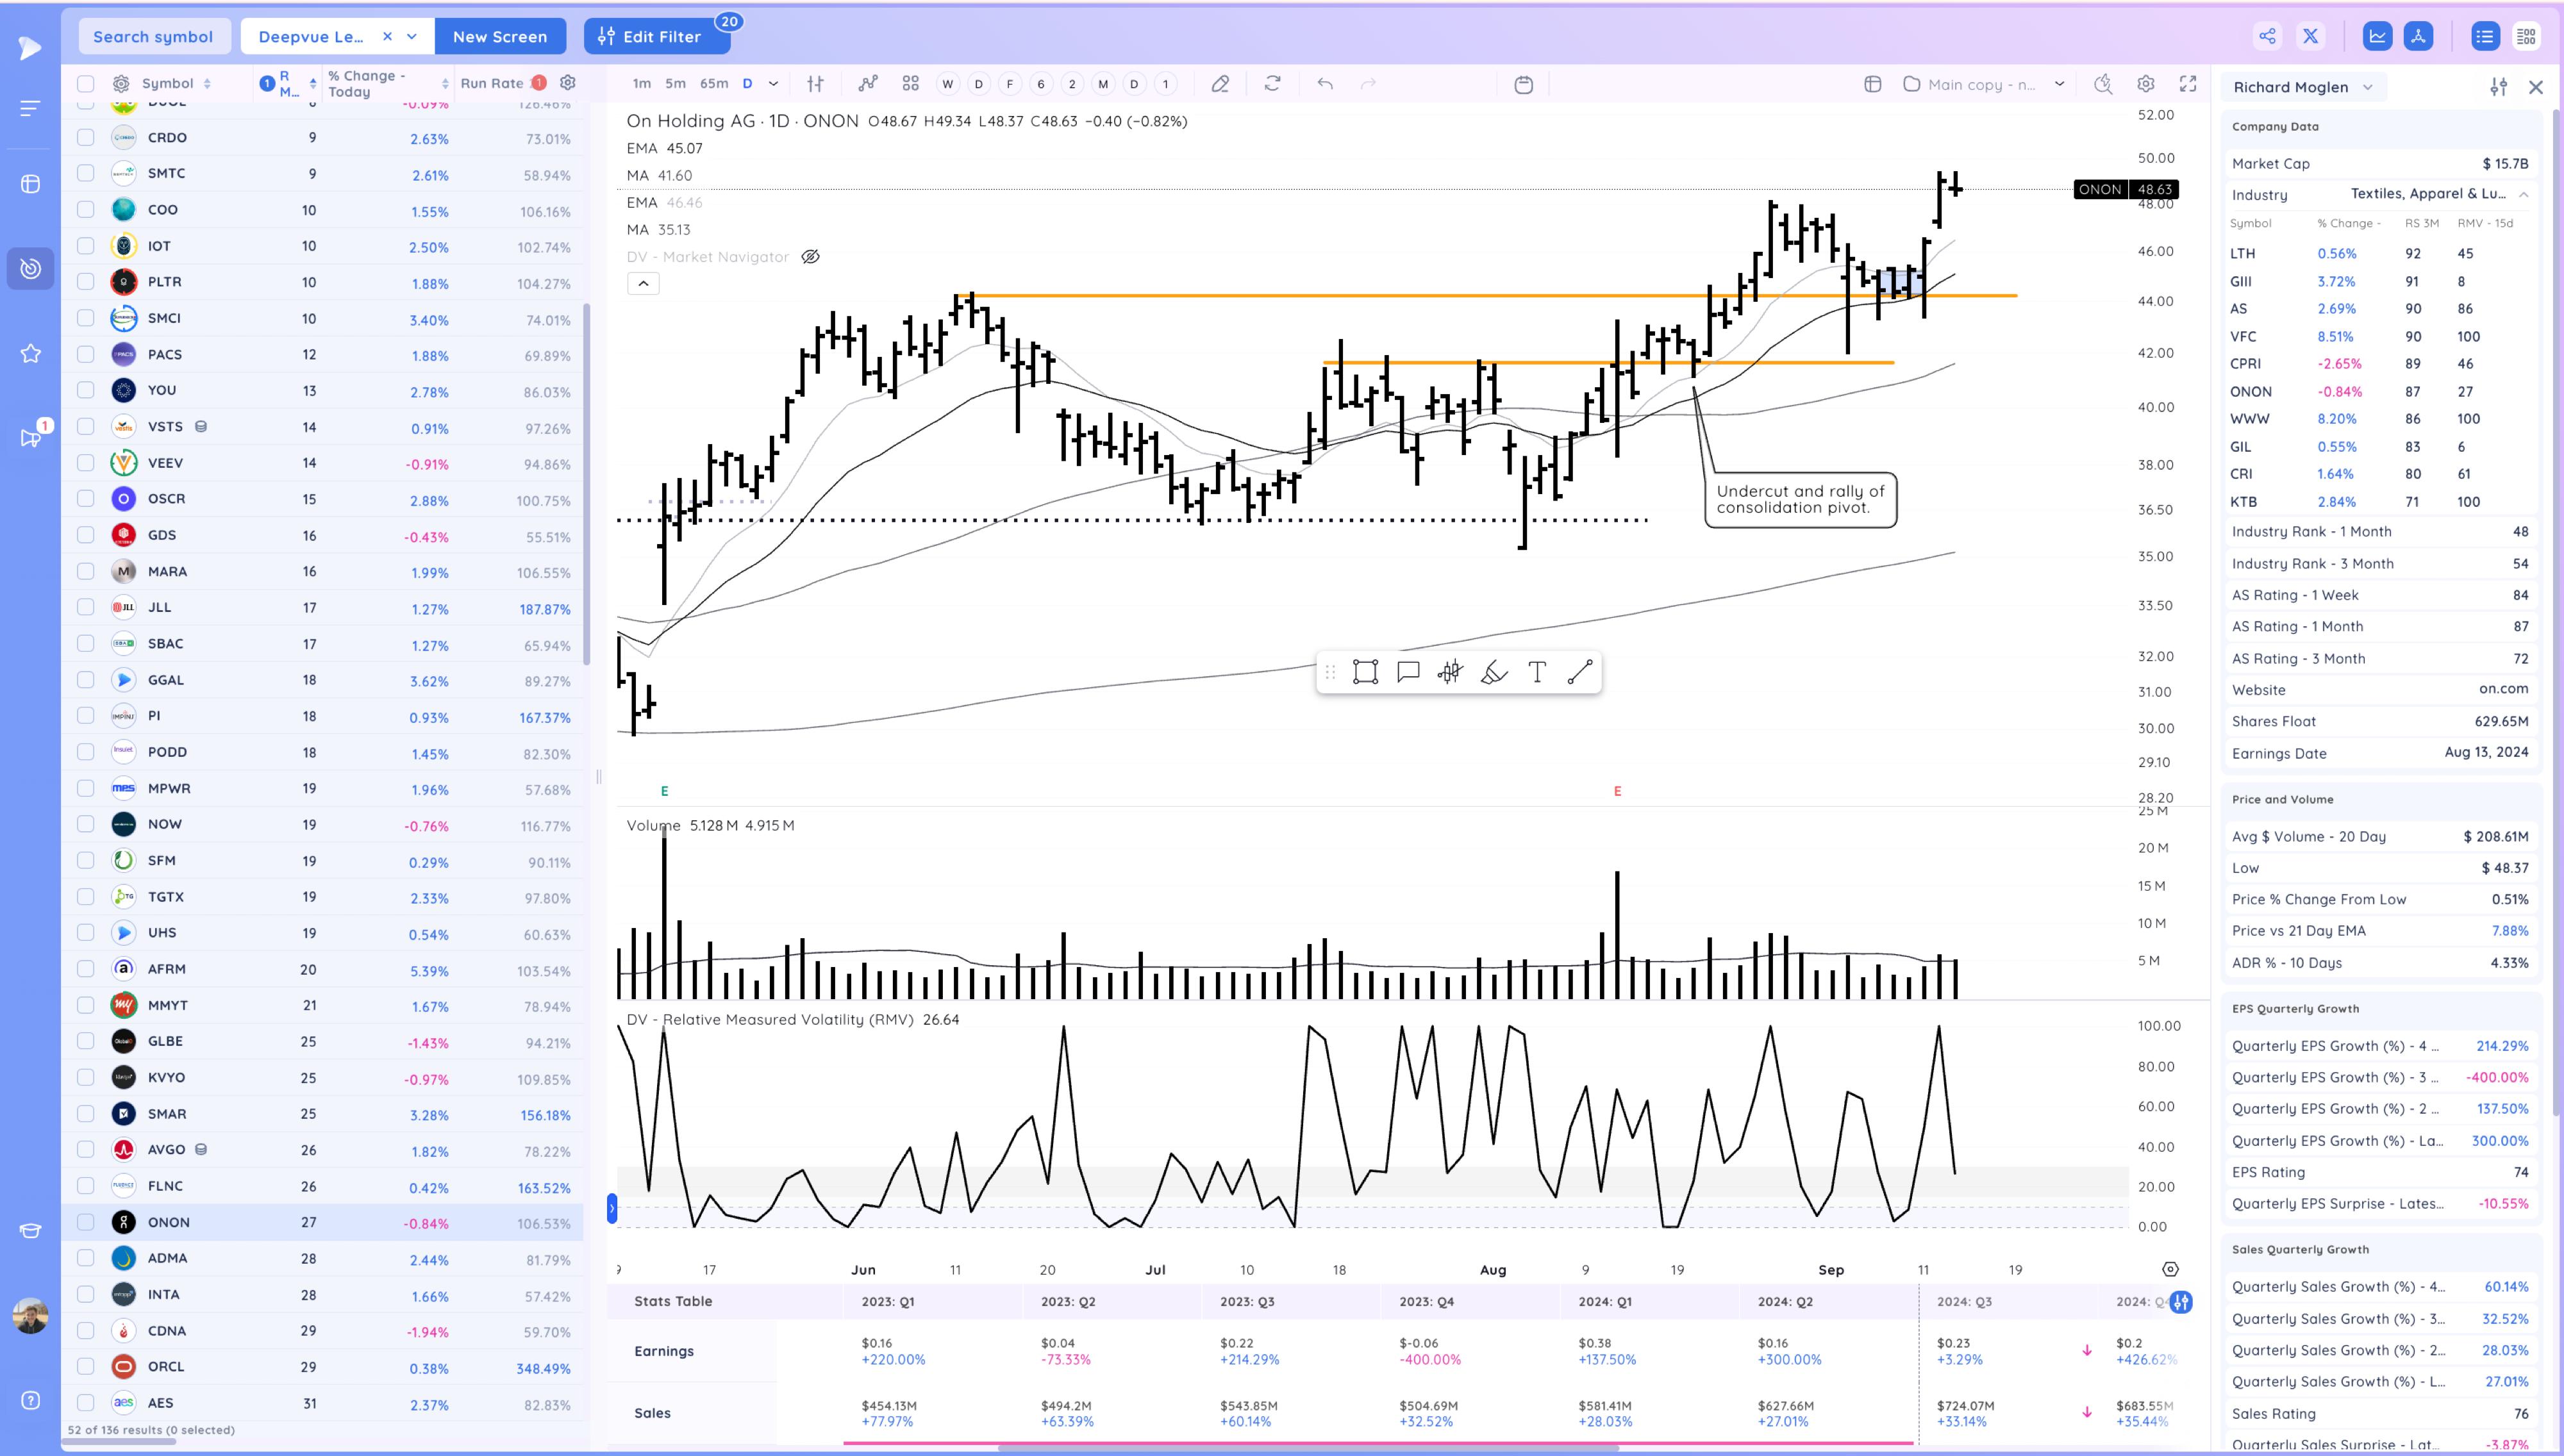Select the text annotation tool
Viewport: 2564px width, 1456px height.
[x=1537, y=672]
